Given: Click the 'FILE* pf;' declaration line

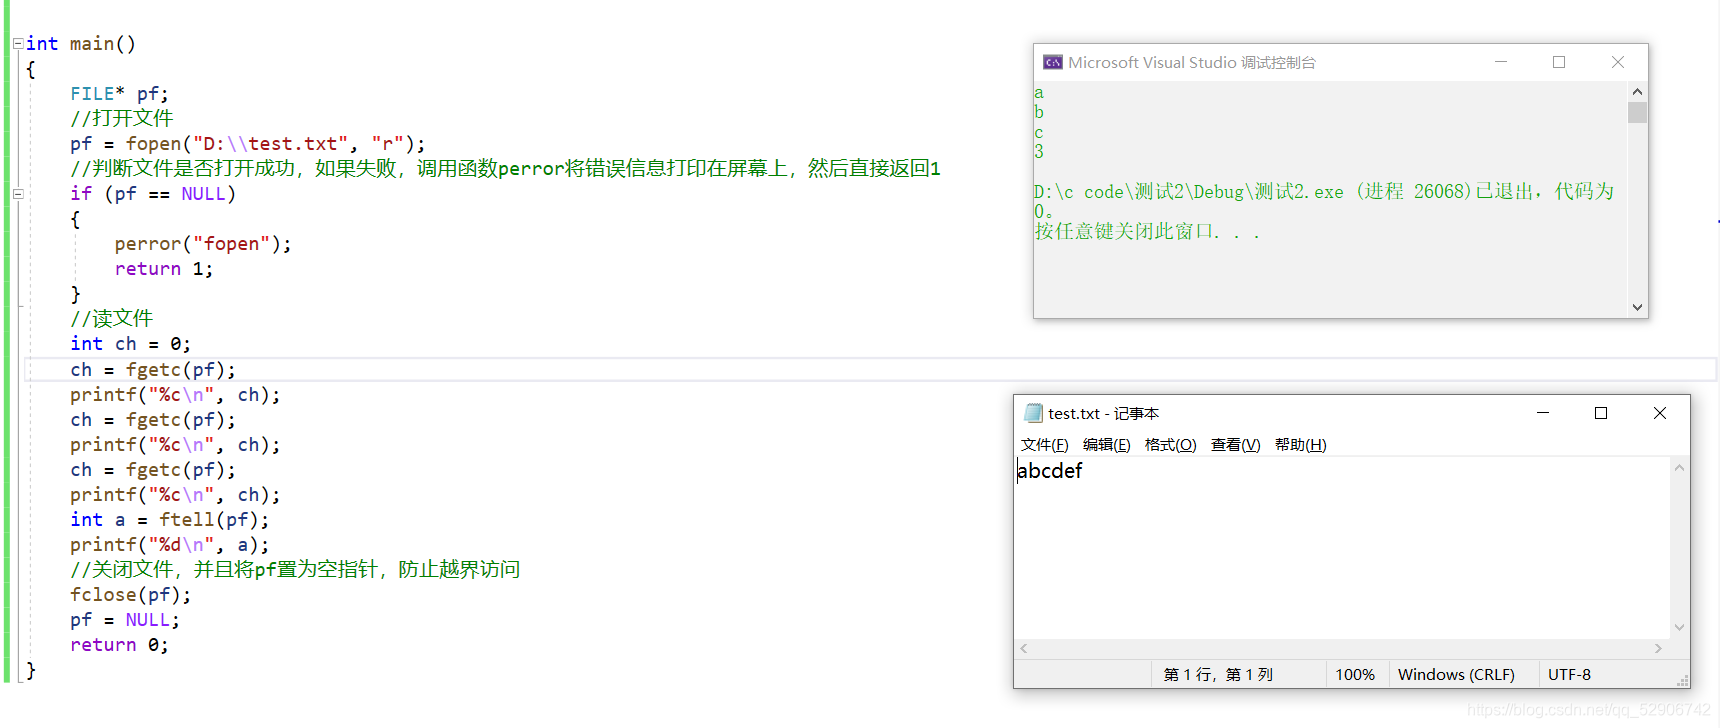Looking at the screenshot, I should click(x=119, y=94).
